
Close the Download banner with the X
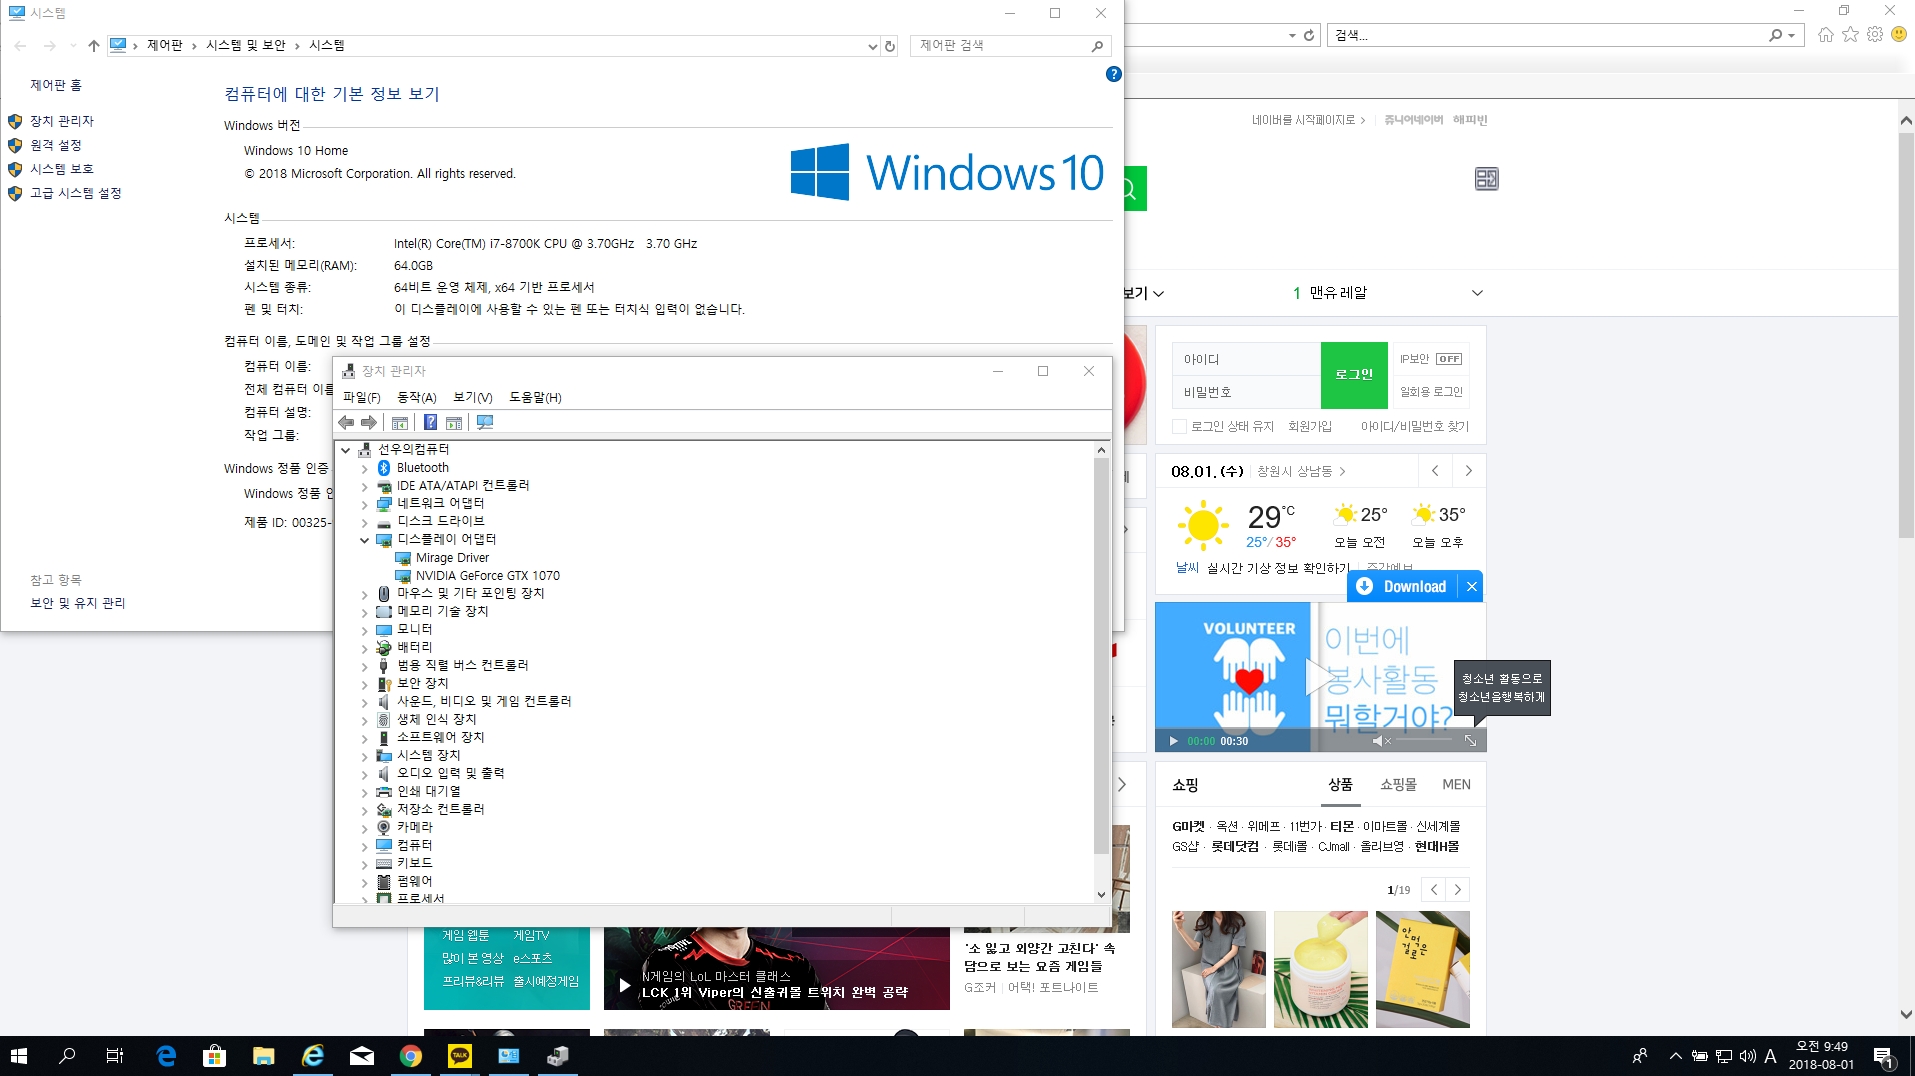click(x=1472, y=587)
